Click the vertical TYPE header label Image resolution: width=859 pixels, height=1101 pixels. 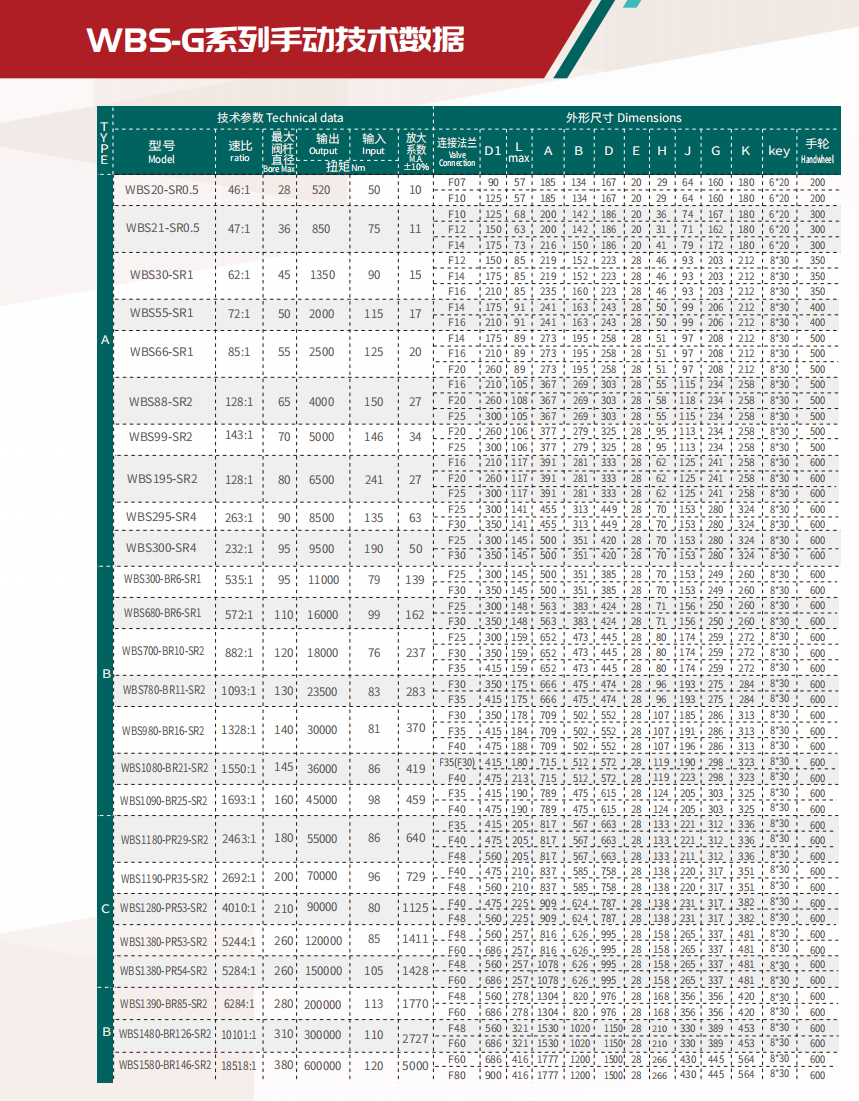tap(105, 143)
